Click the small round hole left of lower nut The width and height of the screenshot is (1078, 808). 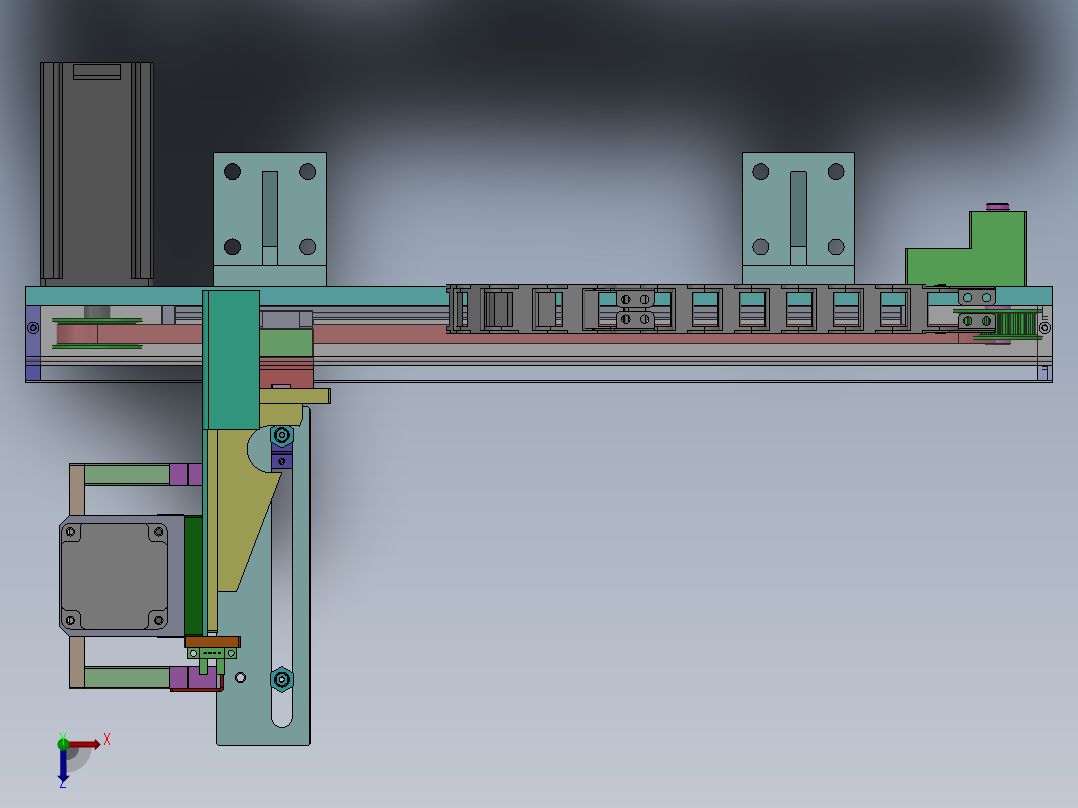(241, 677)
